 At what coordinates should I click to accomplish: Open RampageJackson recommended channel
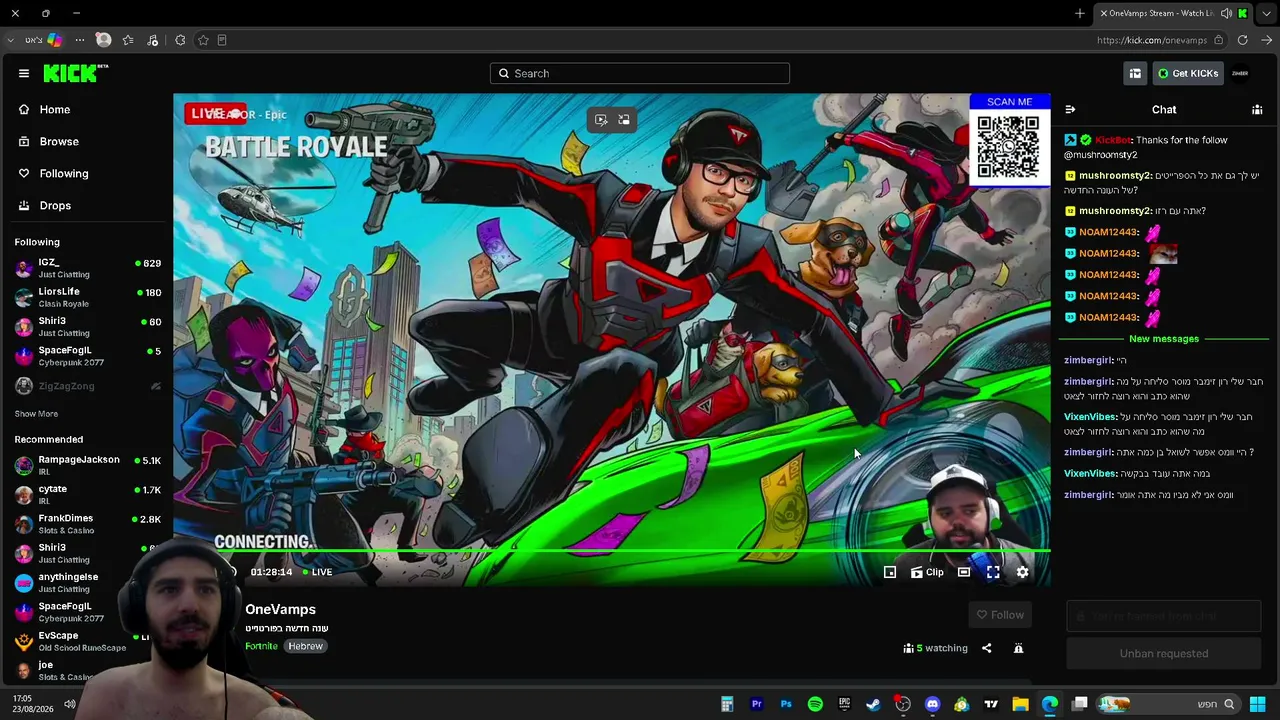[x=88, y=465]
